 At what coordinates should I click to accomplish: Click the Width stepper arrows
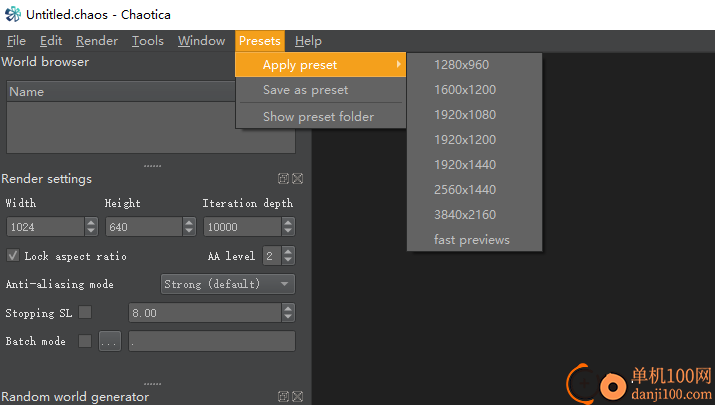pos(91,227)
